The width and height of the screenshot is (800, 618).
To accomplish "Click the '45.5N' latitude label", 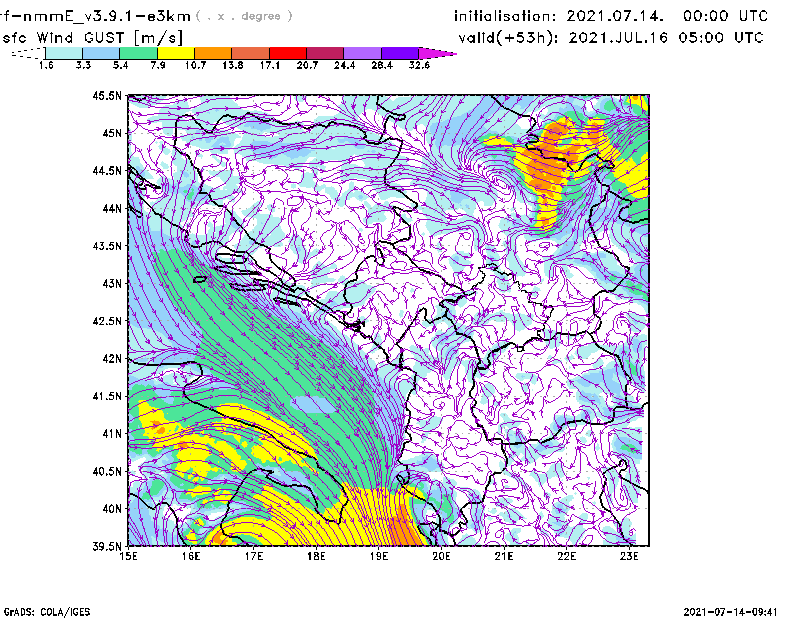I will coord(107,95).
